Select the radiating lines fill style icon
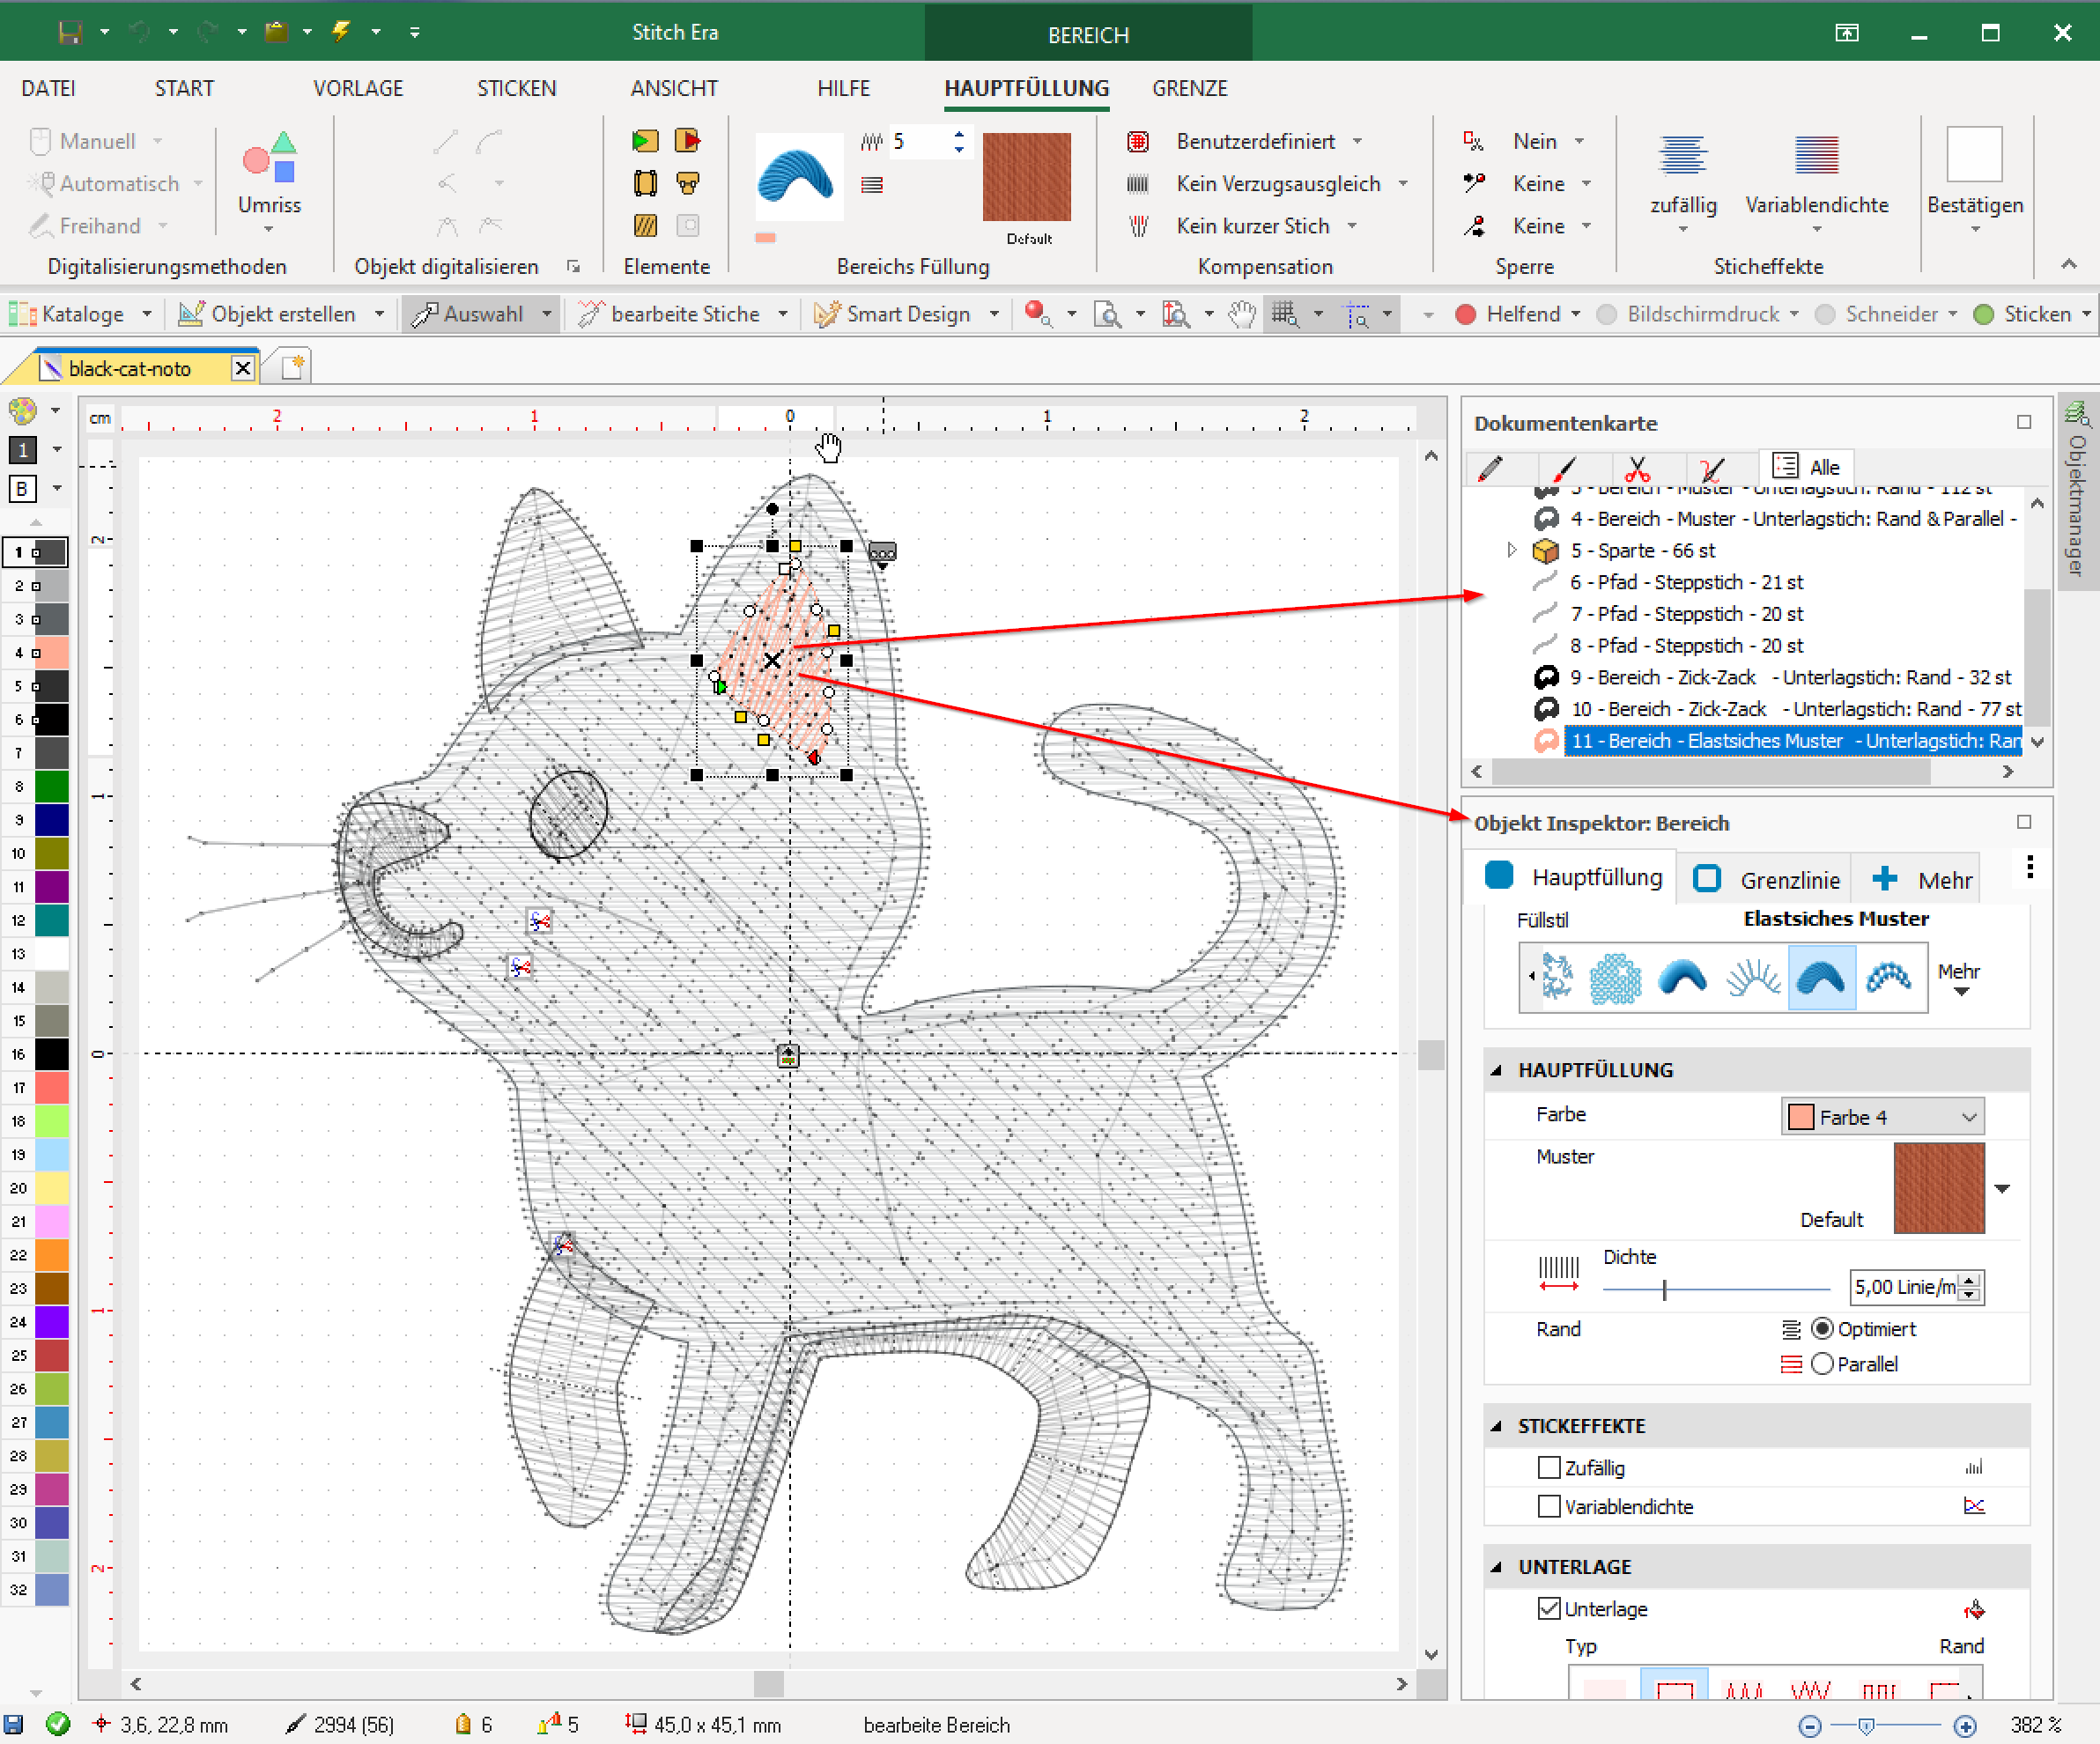The width and height of the screenshot is (2100, 1744). 1752,977
